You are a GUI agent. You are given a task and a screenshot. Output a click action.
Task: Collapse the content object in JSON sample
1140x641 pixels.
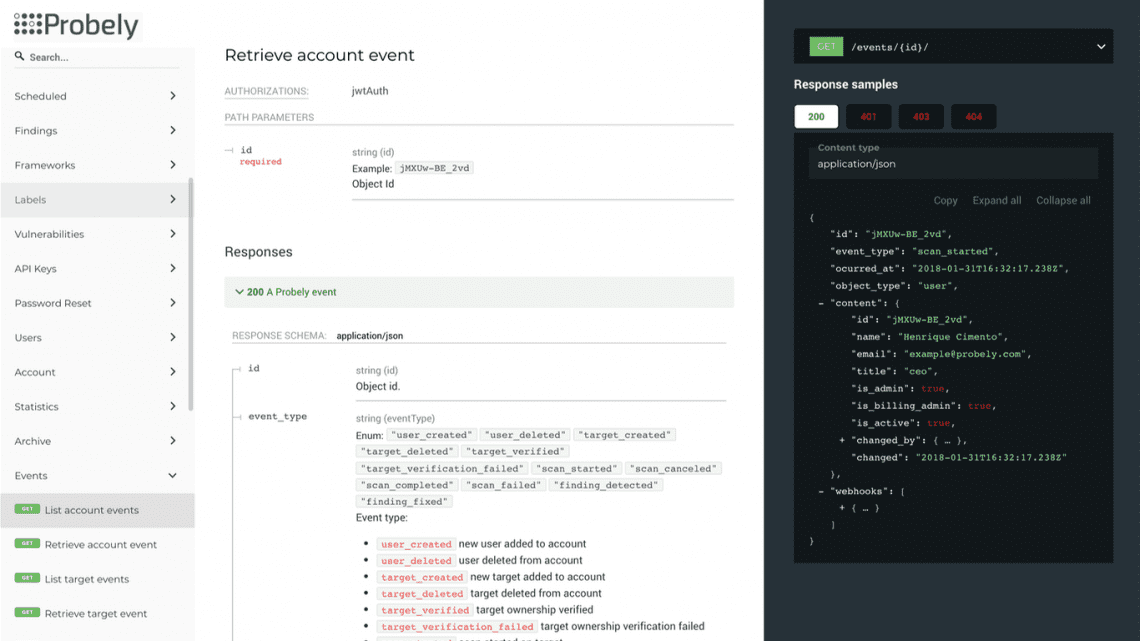click(821, 303)
